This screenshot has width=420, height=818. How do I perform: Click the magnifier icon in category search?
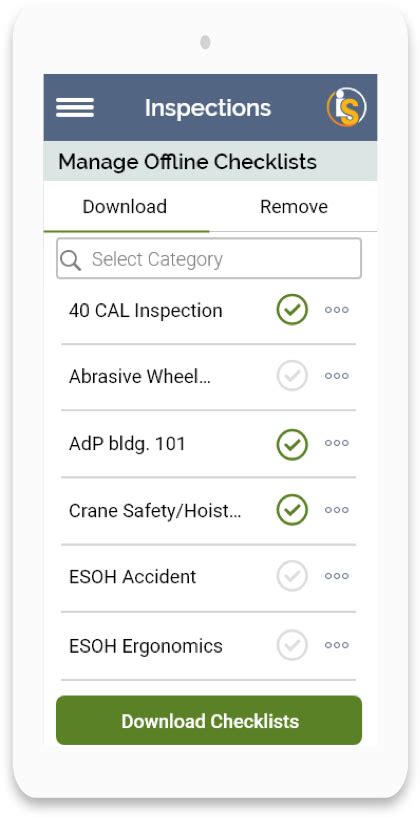(x=70, y=259)
